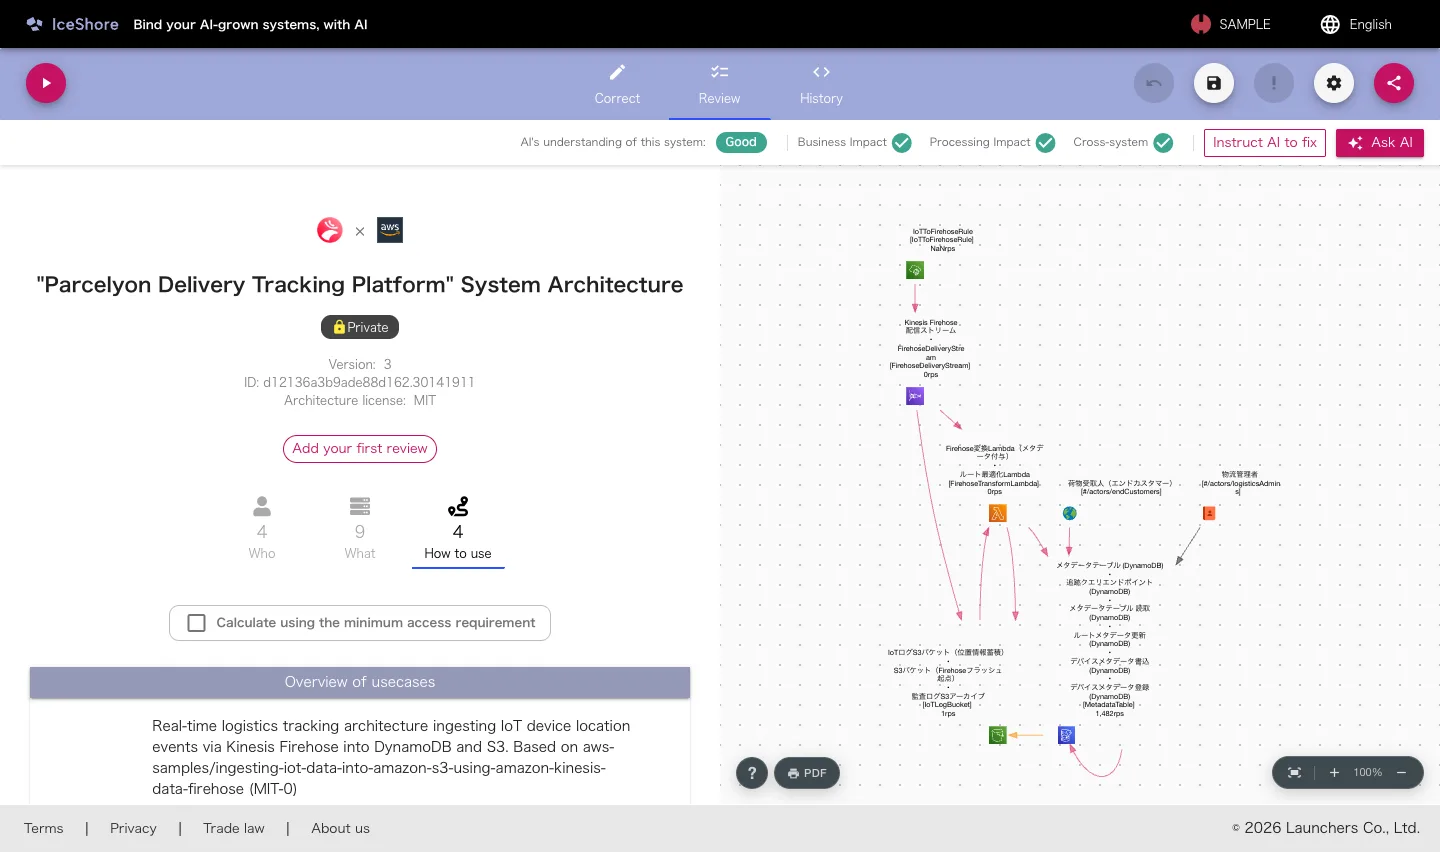Click the pink share button

(x=1394, y=83)
